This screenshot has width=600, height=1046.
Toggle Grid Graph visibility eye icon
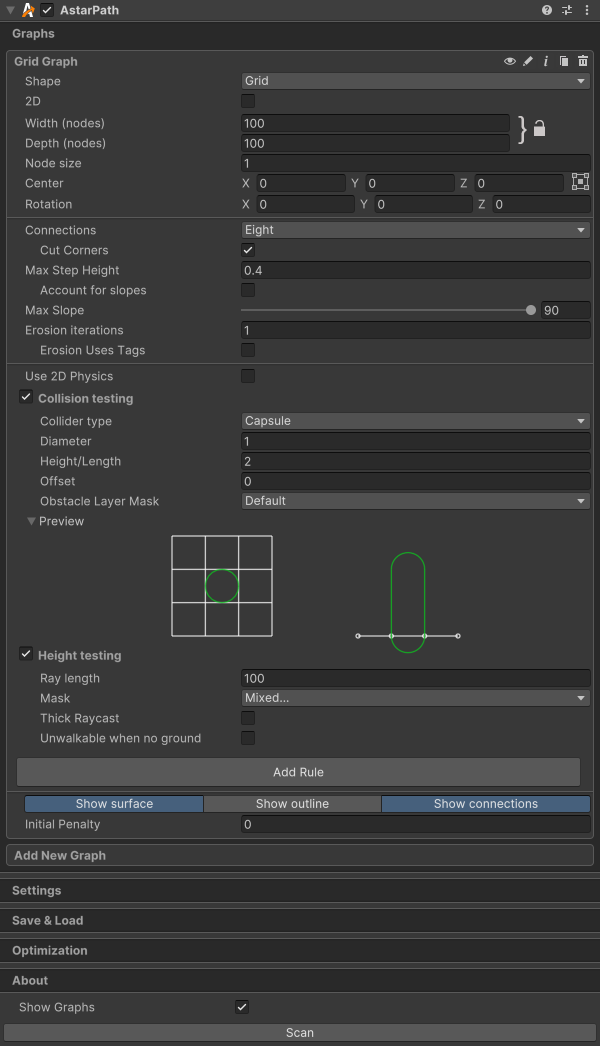click(510, 61)
